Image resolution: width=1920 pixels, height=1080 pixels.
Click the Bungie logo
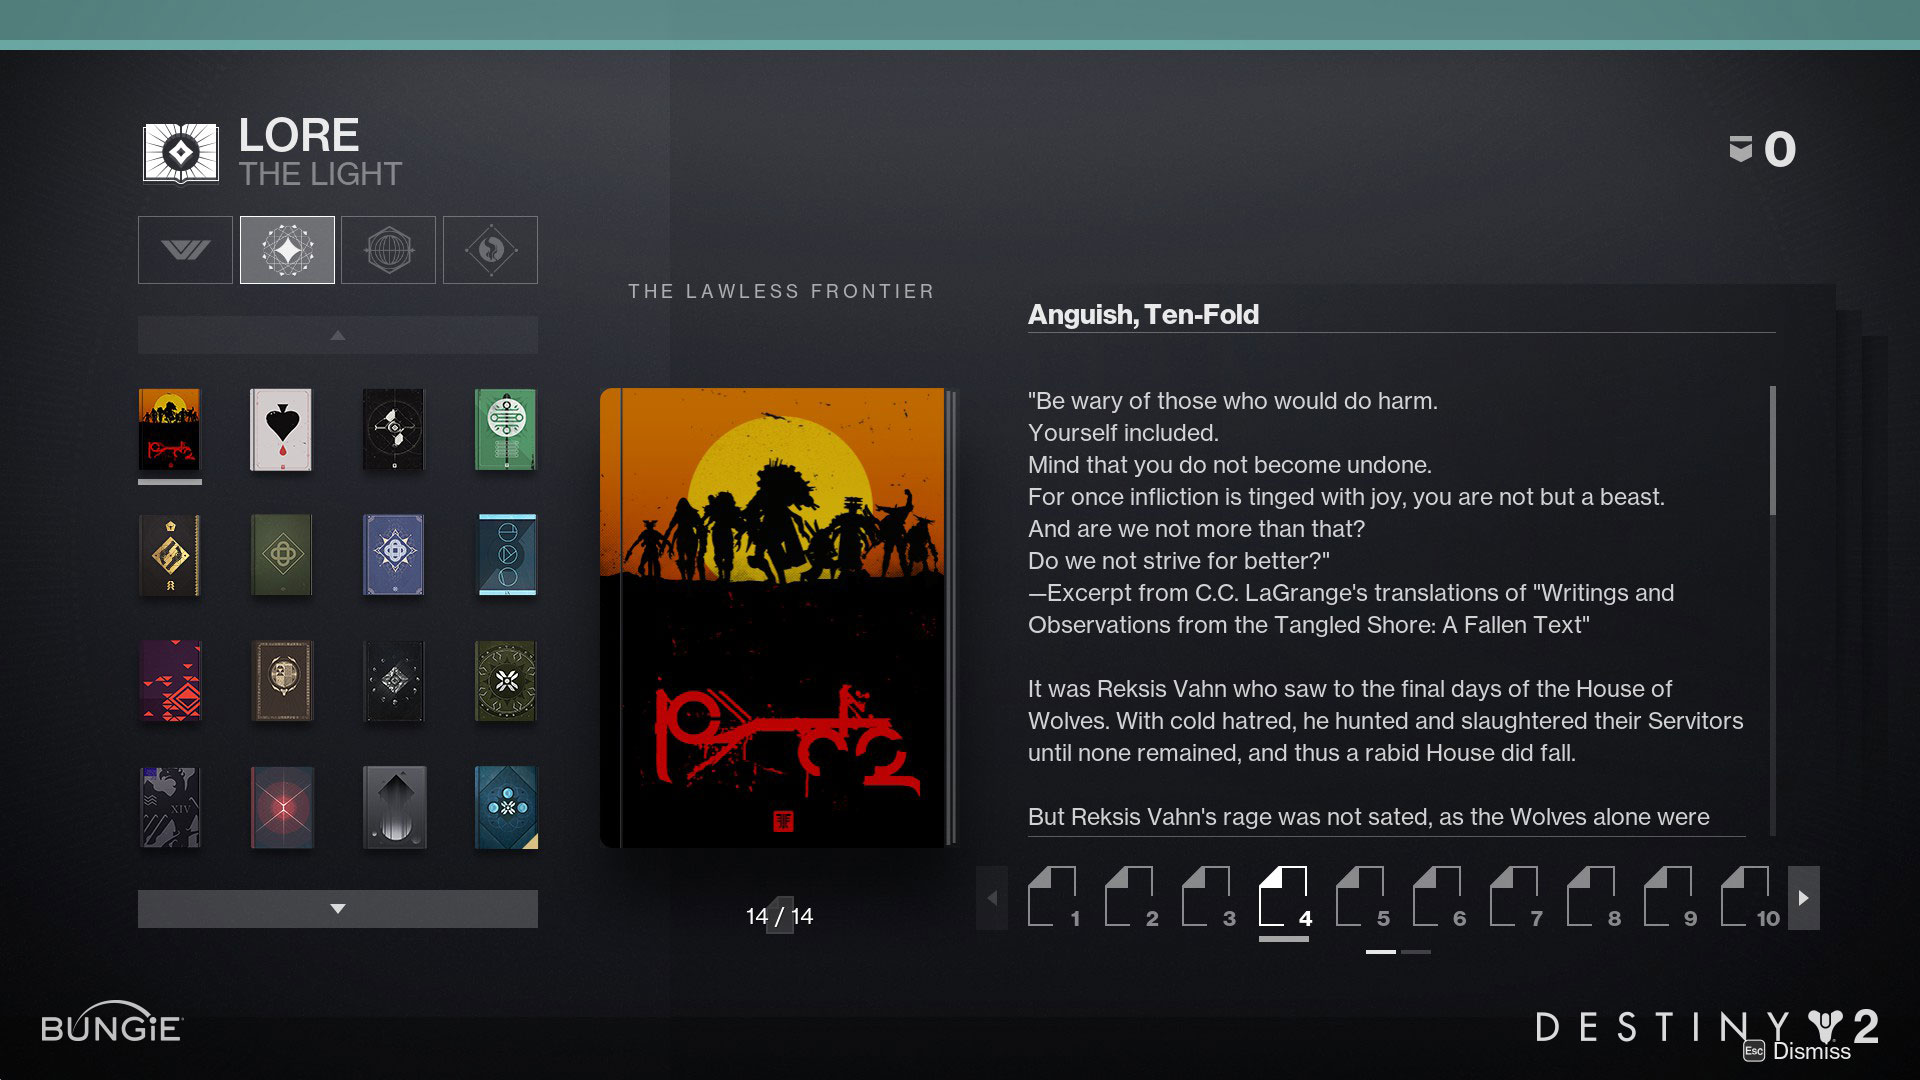(111, 1023)
